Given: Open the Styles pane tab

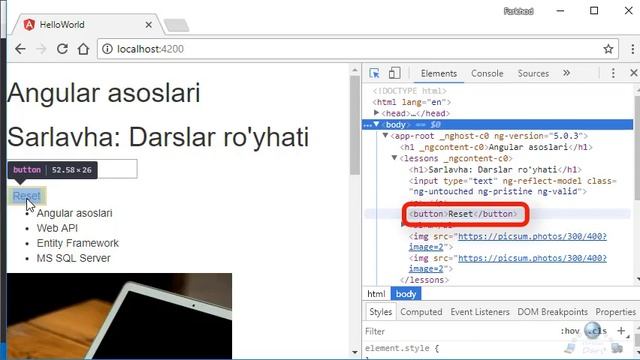Looking at the screenshot, I should tap(380, 312).
